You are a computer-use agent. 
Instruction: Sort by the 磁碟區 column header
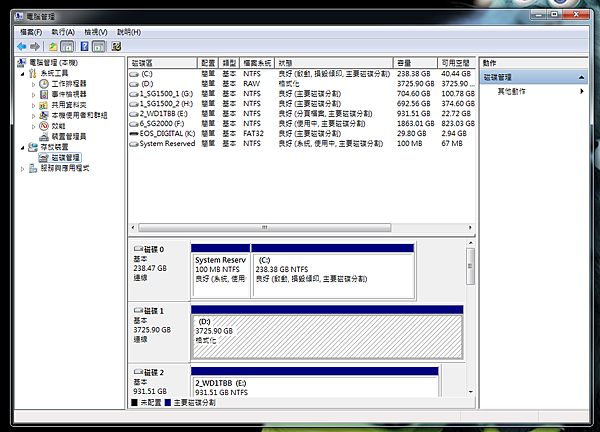point(163,63)
